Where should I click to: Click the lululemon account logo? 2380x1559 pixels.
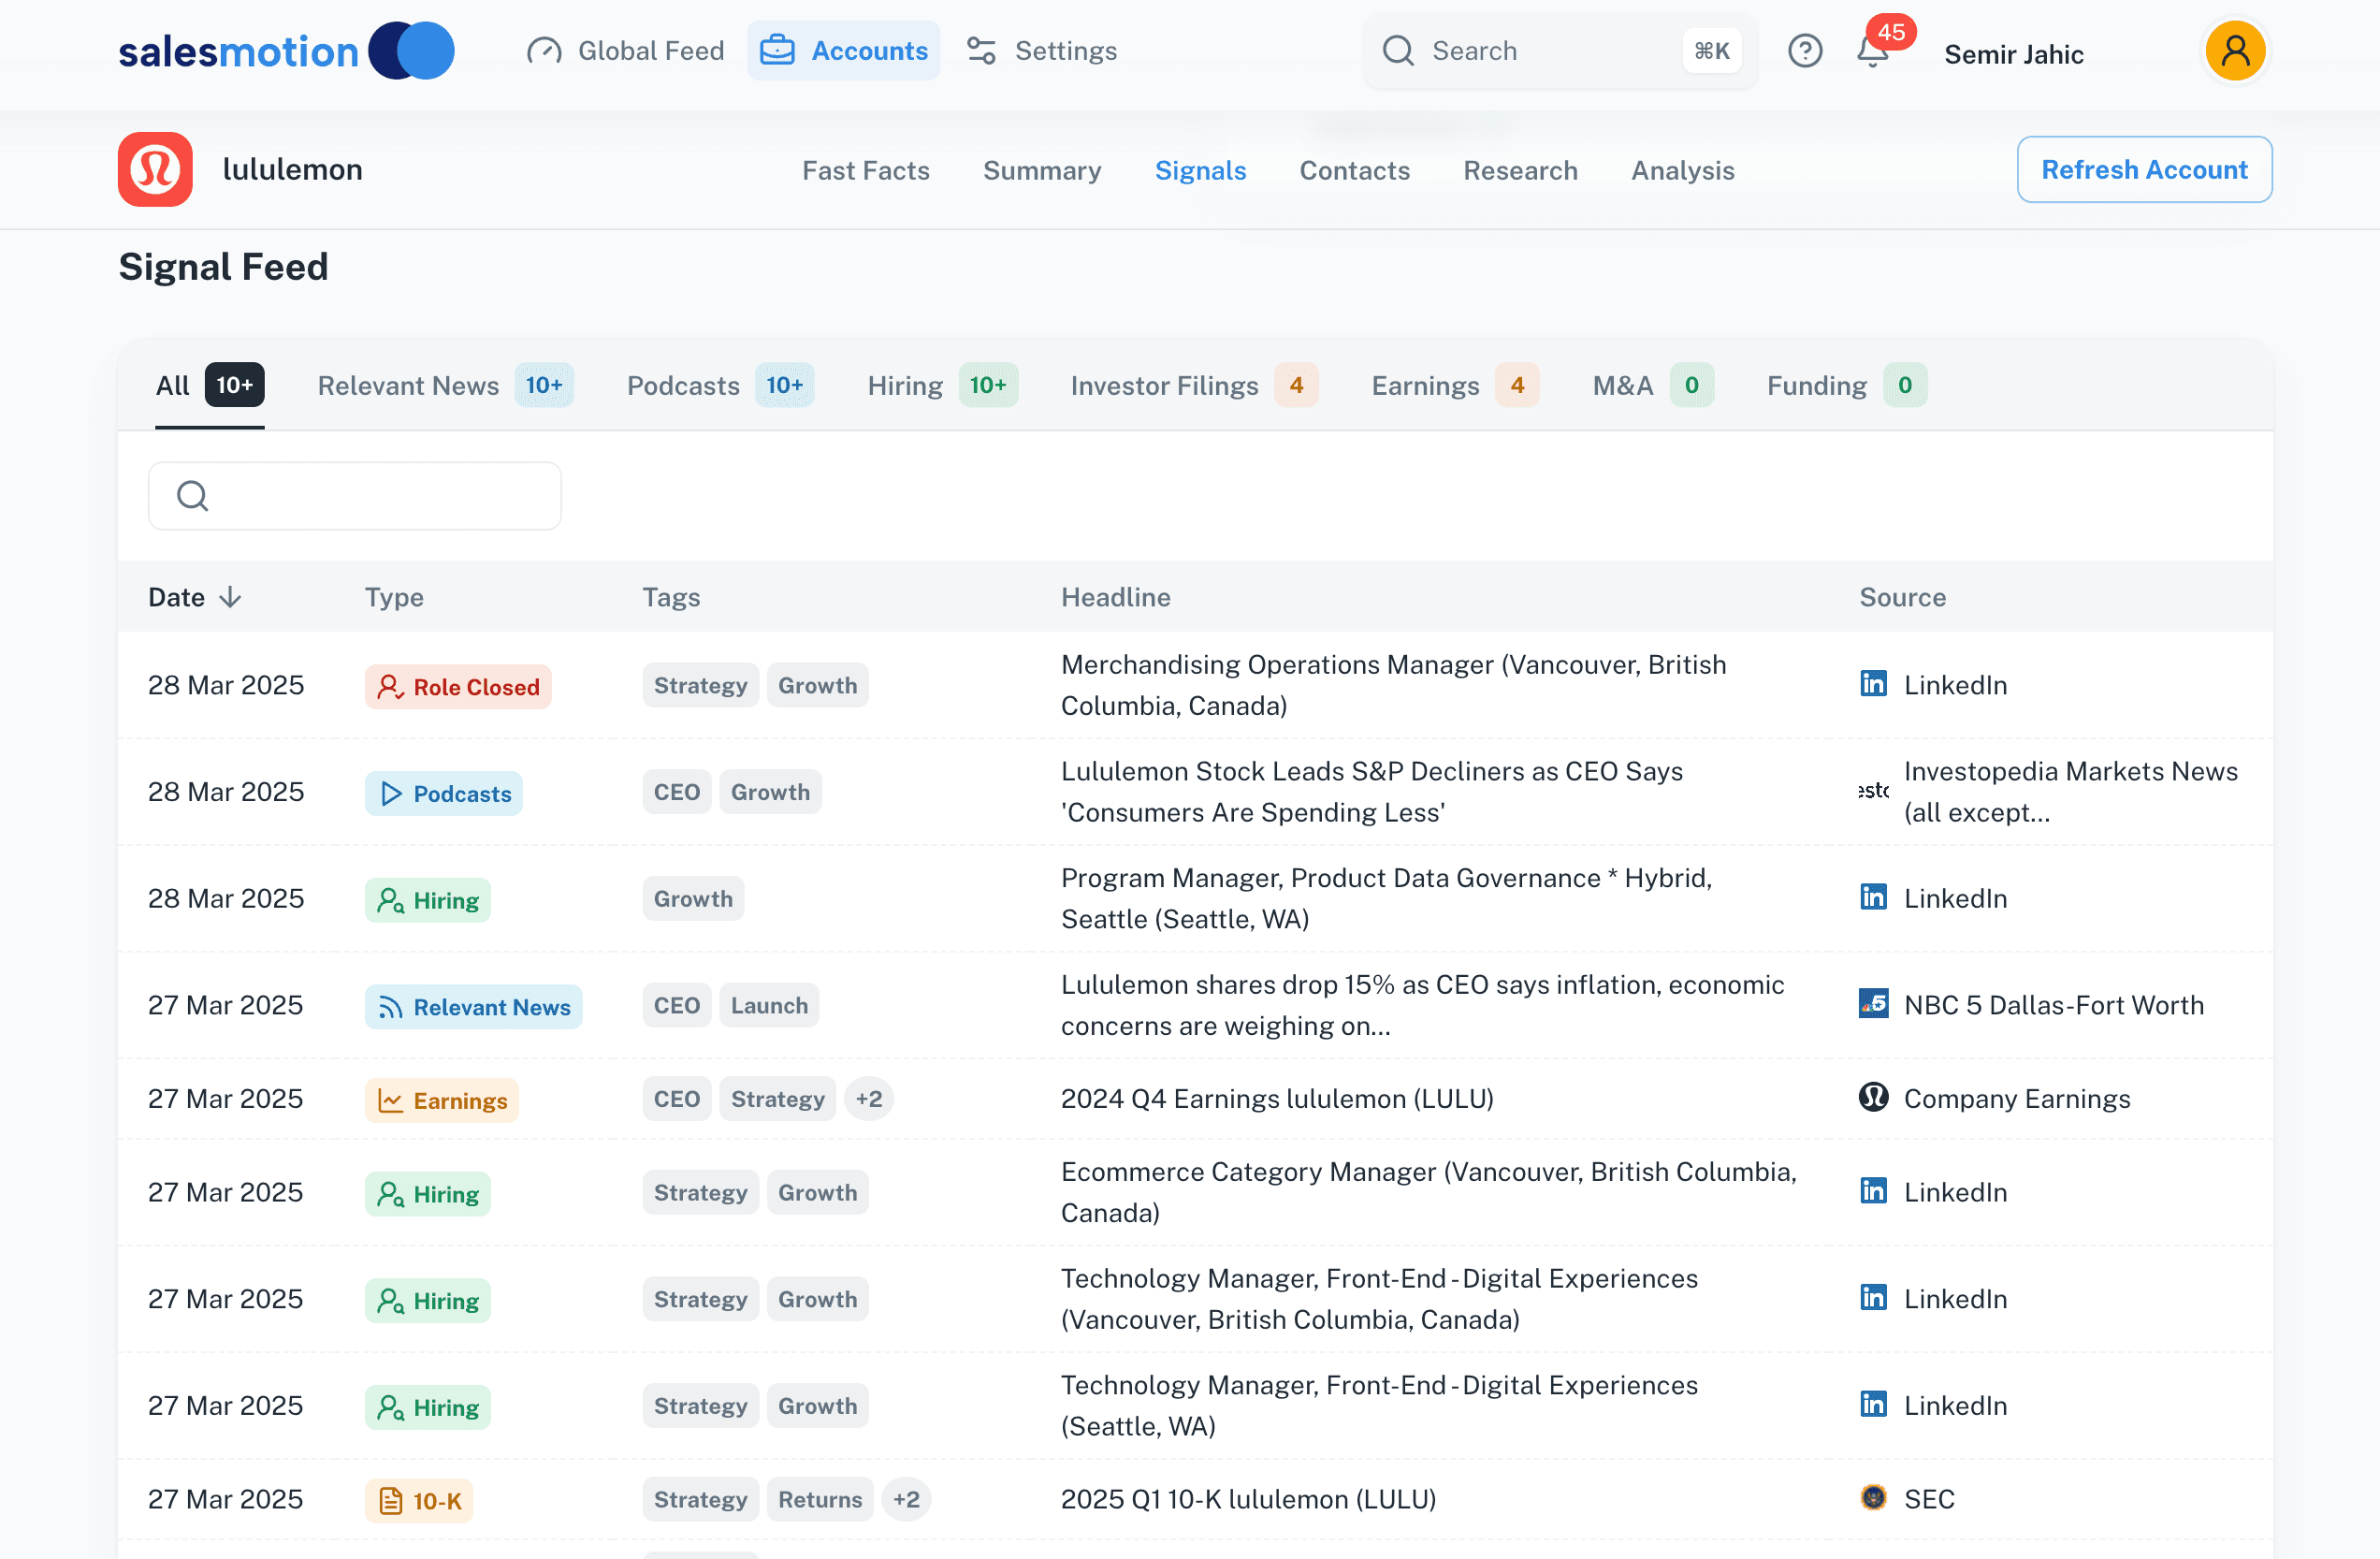coord(155,169)
